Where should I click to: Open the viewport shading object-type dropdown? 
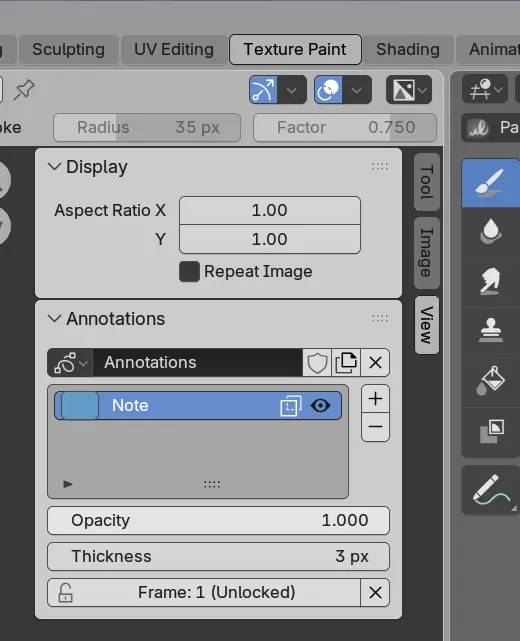click(x=485, y=89)
